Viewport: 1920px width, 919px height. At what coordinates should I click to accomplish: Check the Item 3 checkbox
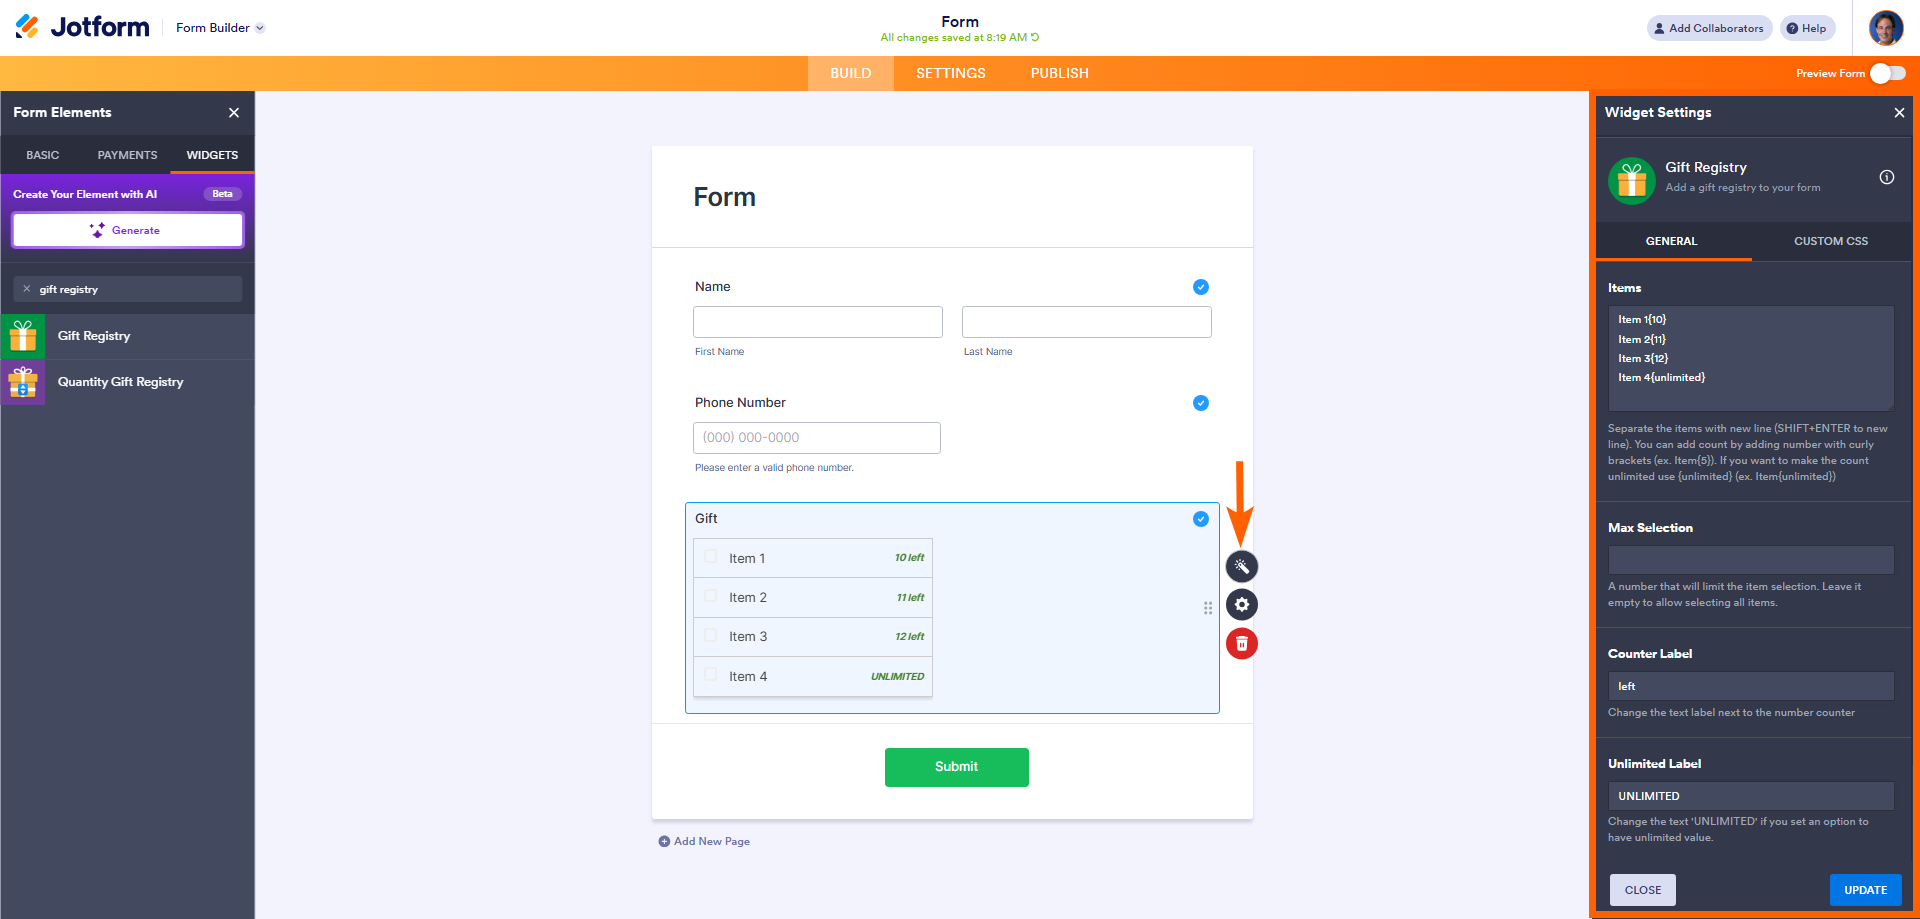711,636
